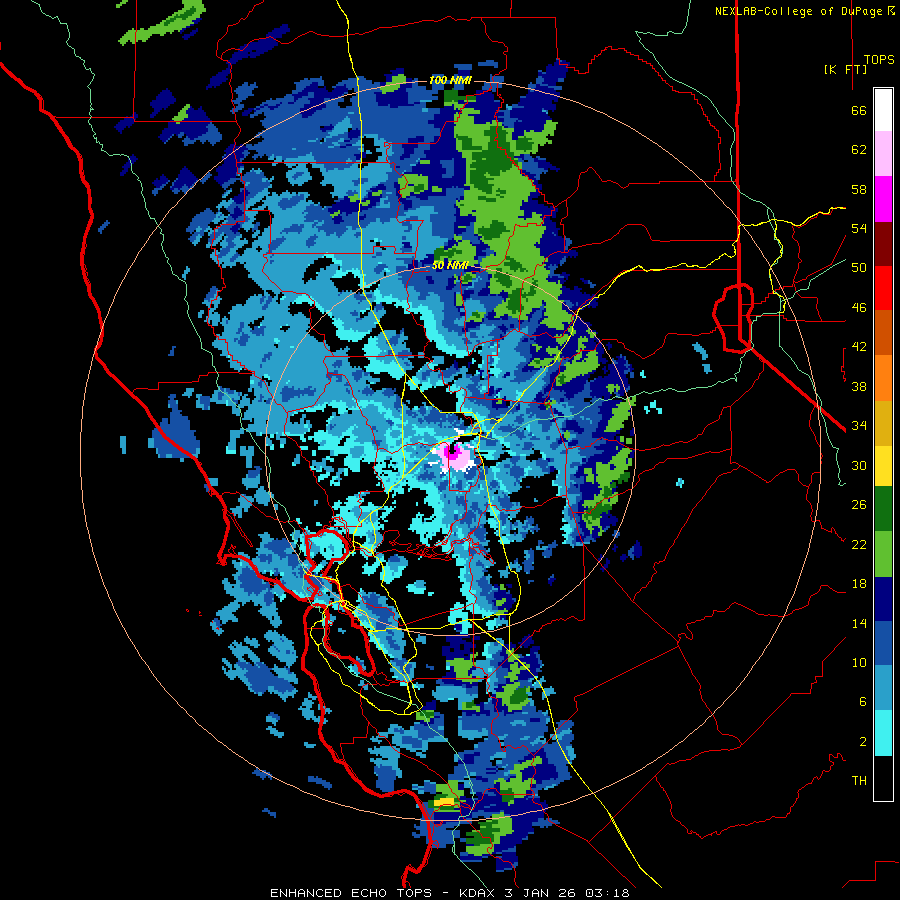Click the "62" legend value

coord(859,150)
